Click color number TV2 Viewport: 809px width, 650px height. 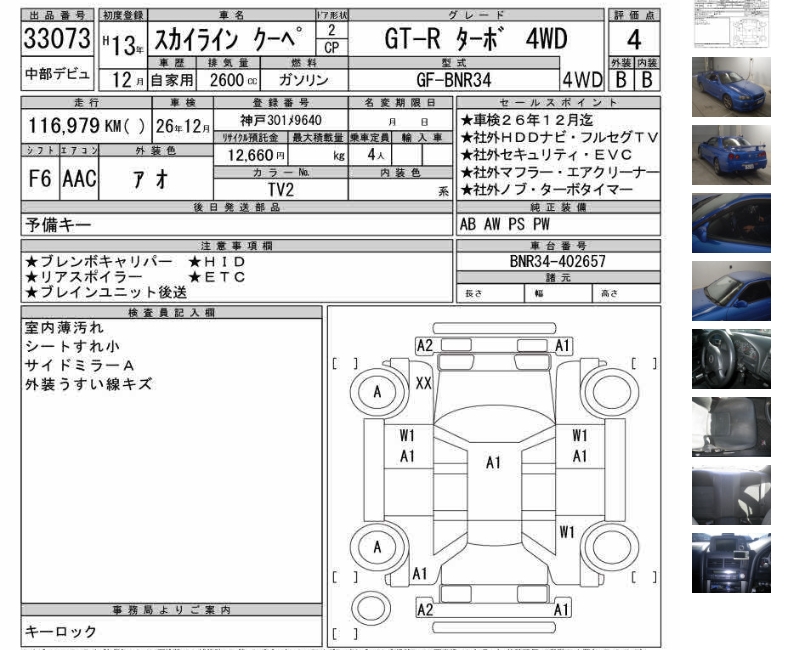click(x=281, y=190)
